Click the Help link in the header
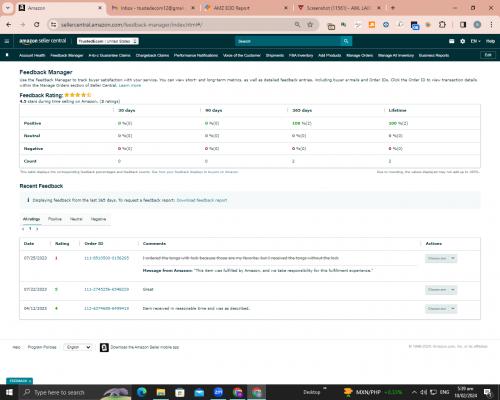Image resolution: width=500 pixels, height=400 pixels. point(490,41)
